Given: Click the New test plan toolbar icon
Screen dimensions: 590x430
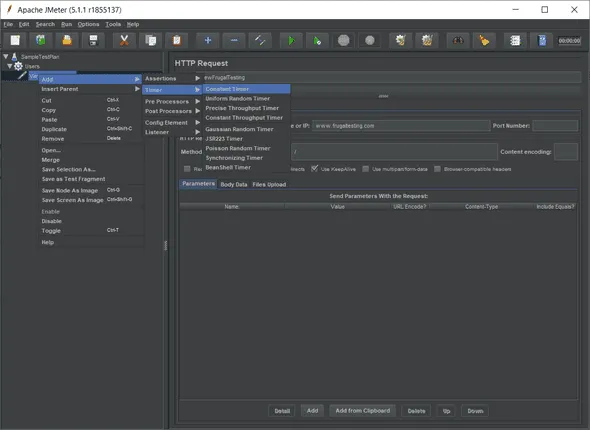Looking at the screenshot, I should click(x=15, y=40).
